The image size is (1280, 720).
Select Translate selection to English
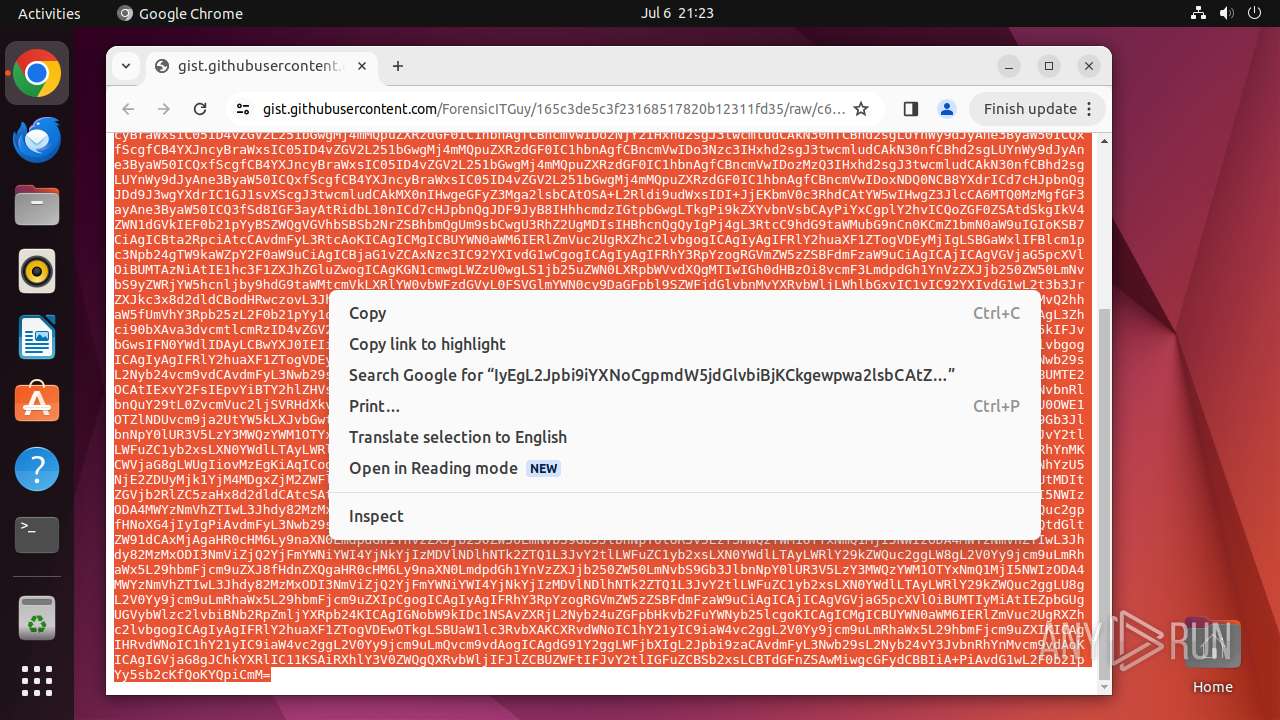(684, 437)
